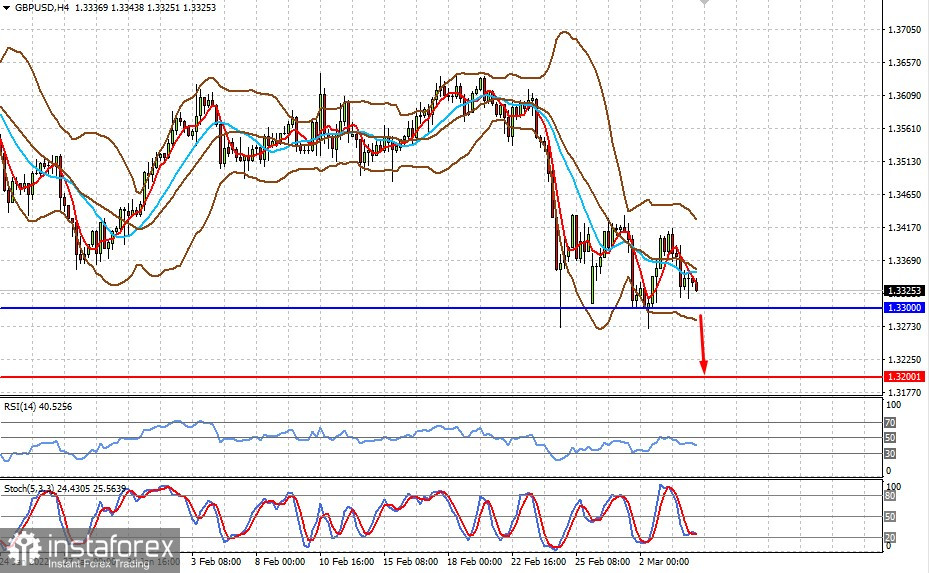Click price axis value 1.35610
This screenshot has width=930, height=573.
pyautogui.click(x=904, y=128)
